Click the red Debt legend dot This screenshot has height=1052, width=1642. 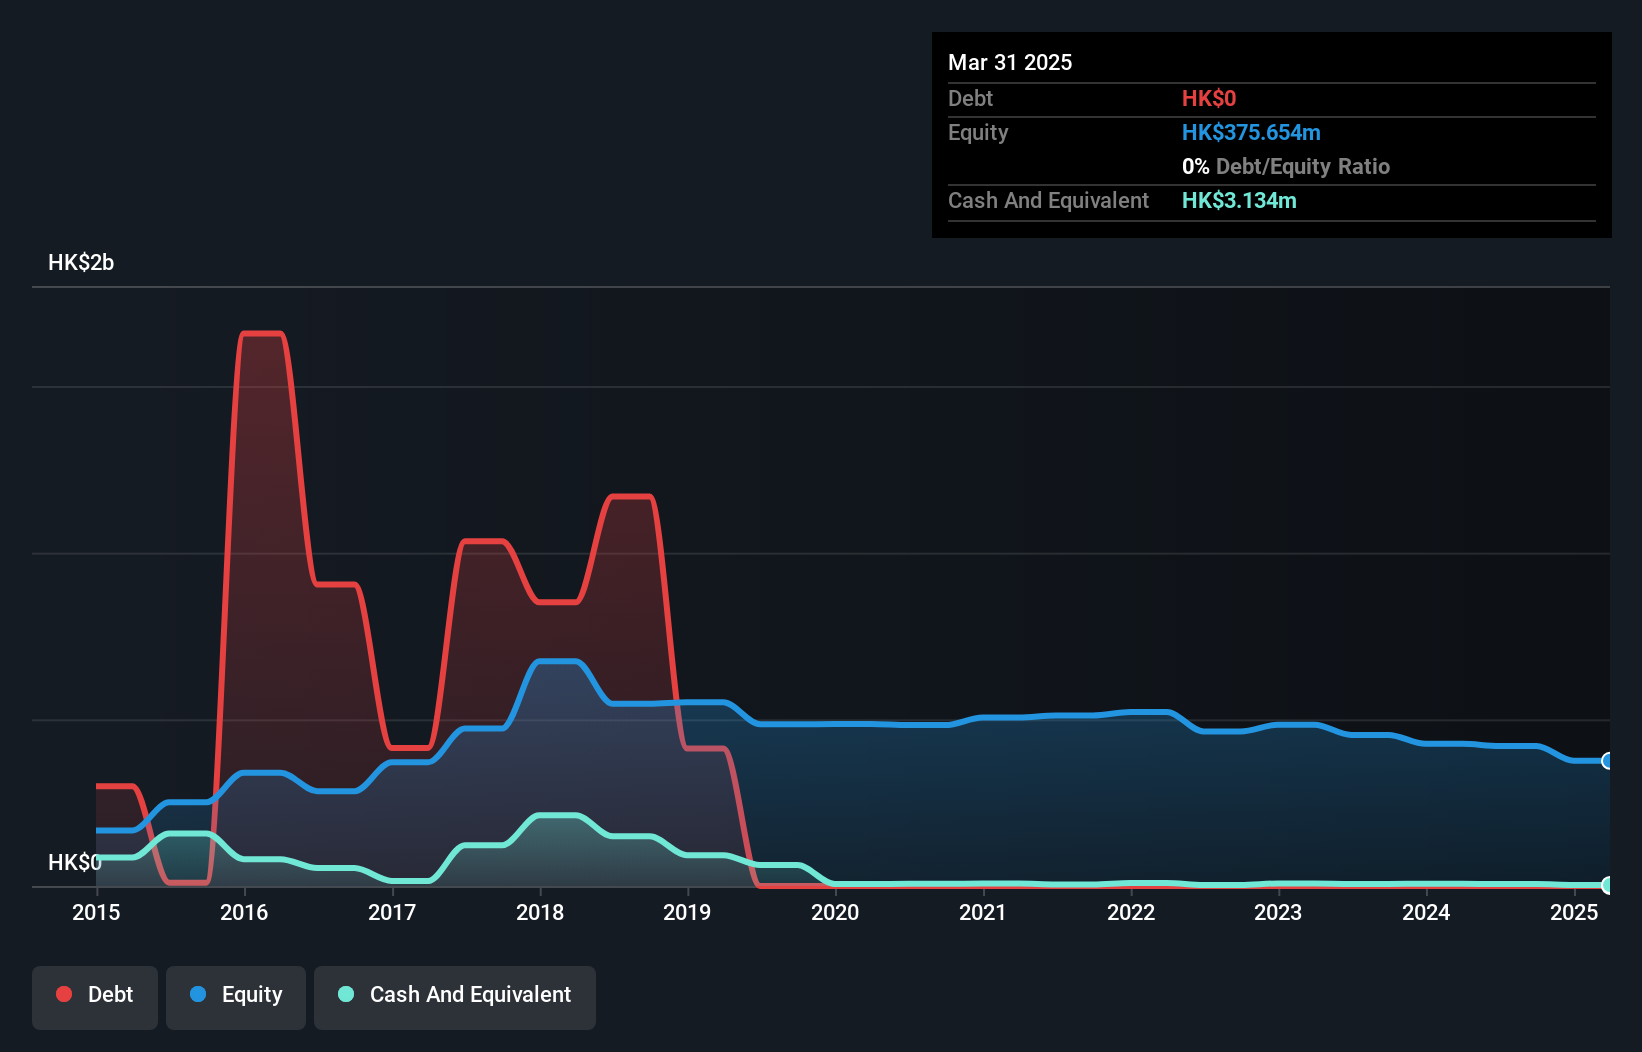pyautogui.click(x=63, y=994)
